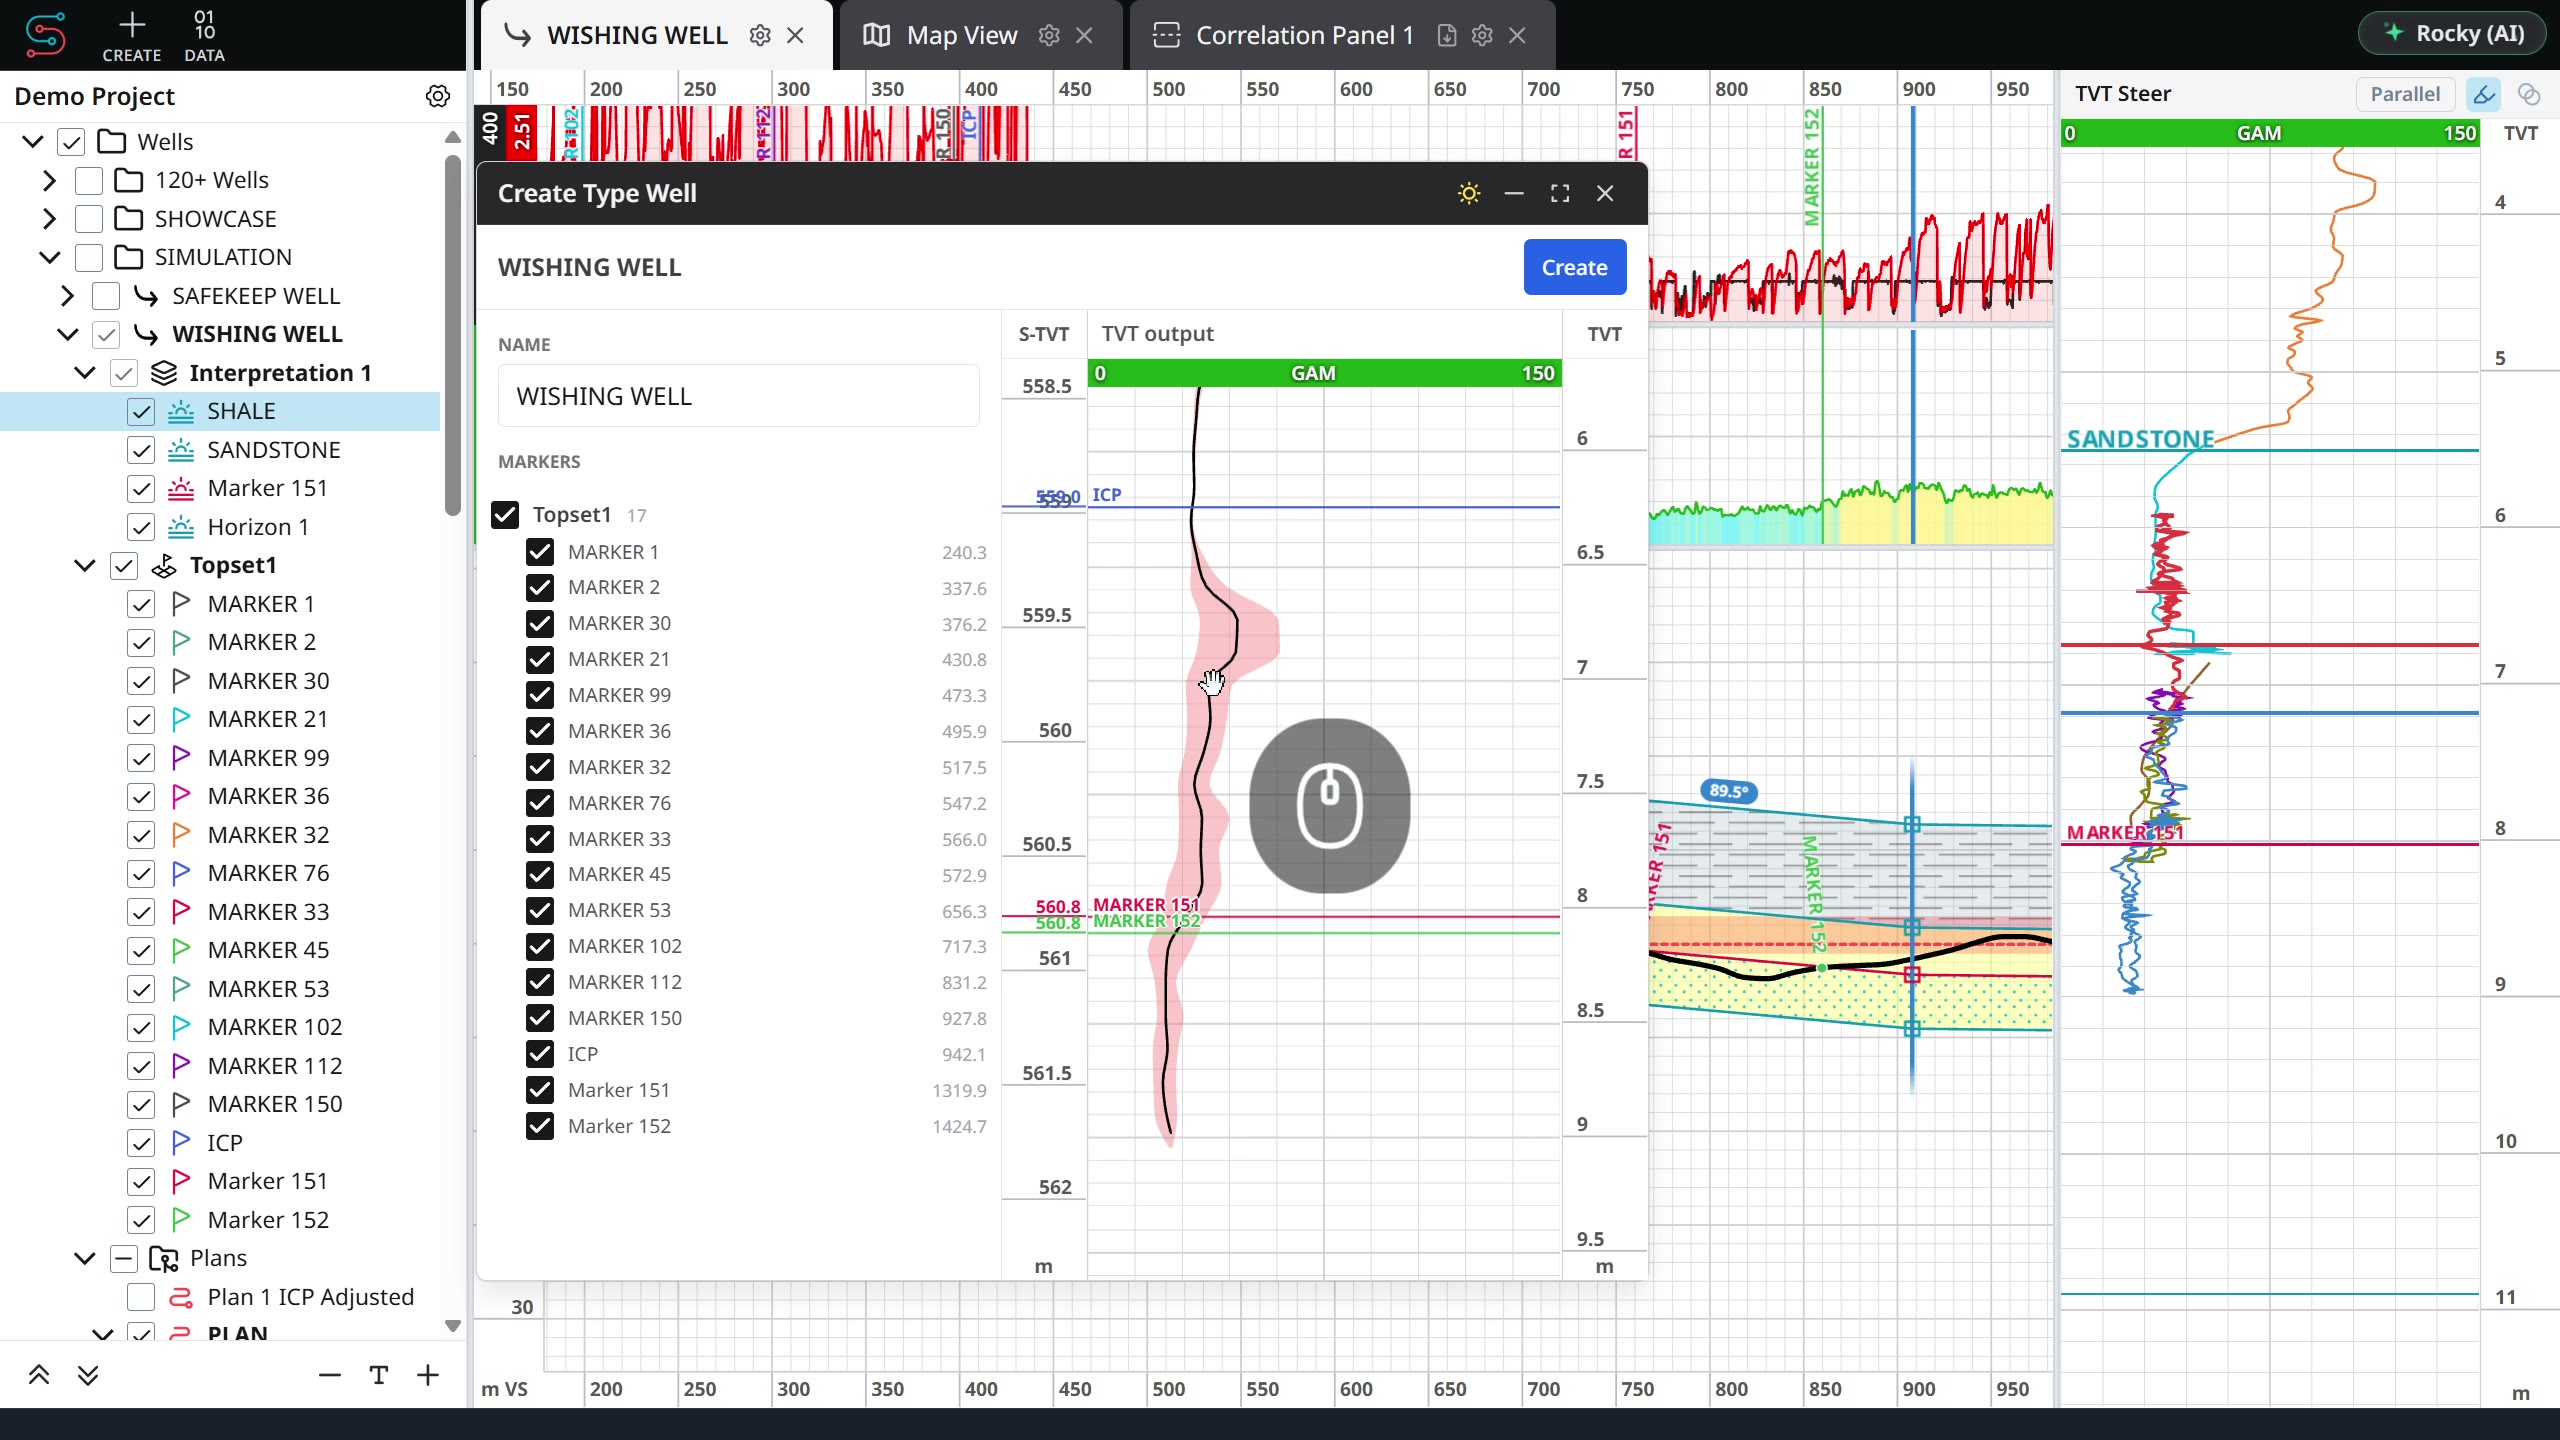Uncheck SANDSTONE in project tree
This screenshot has width=2560, height=1440.
[141, 450]
